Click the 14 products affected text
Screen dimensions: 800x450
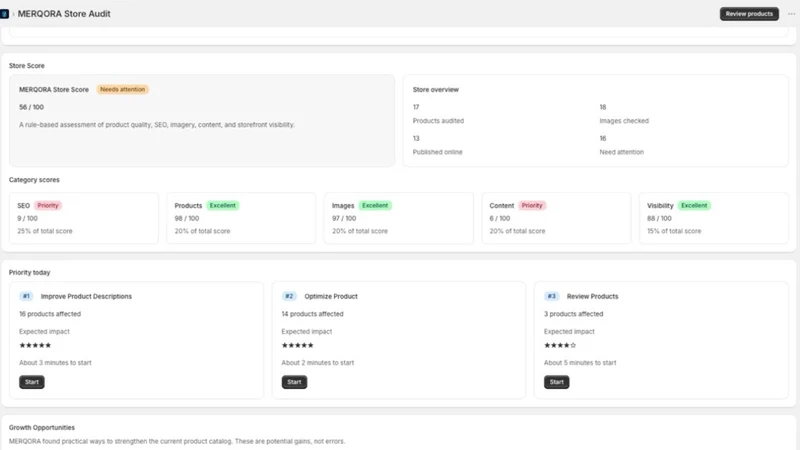coord(312,314)
